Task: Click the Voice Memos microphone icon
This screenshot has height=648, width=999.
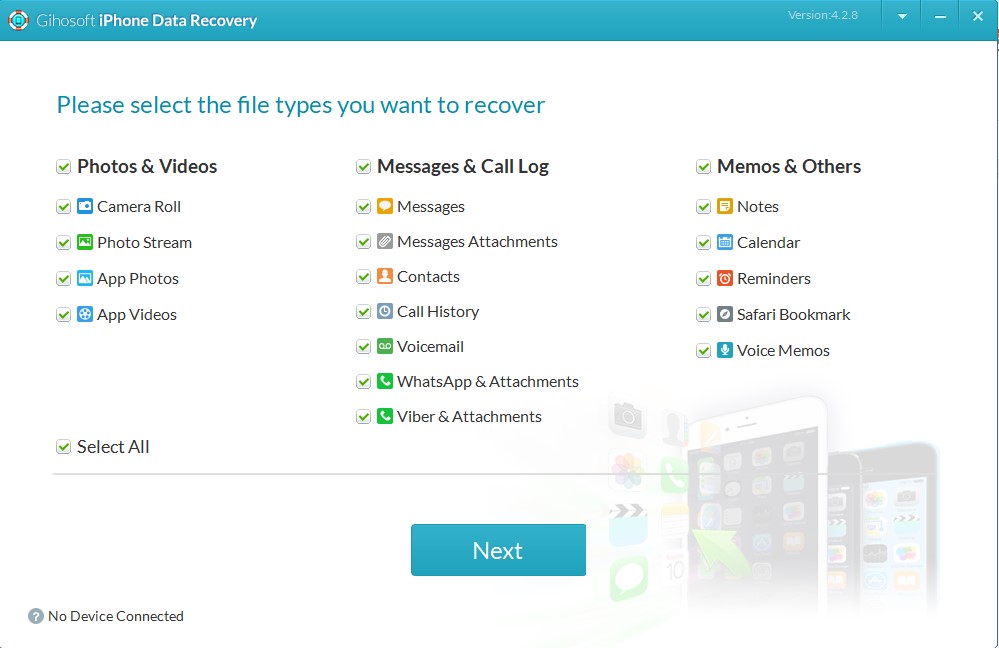Action: pos(724,350)
